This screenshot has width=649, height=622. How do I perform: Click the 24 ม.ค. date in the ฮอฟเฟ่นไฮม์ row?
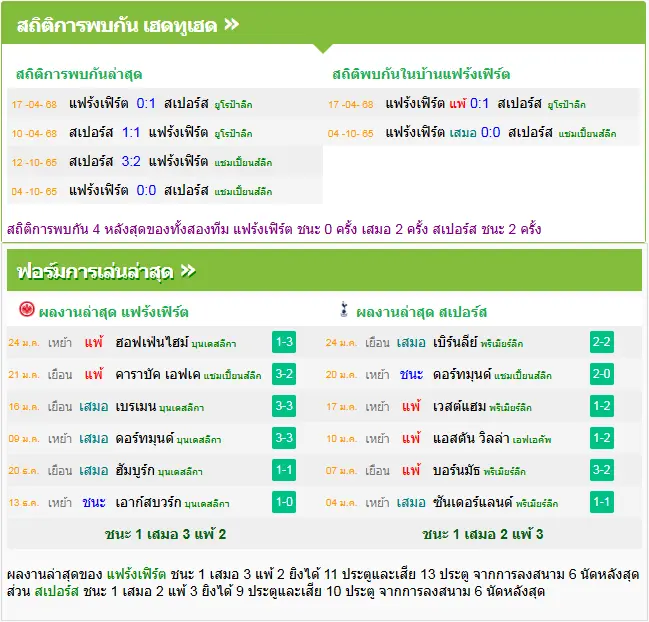point(24,343)
